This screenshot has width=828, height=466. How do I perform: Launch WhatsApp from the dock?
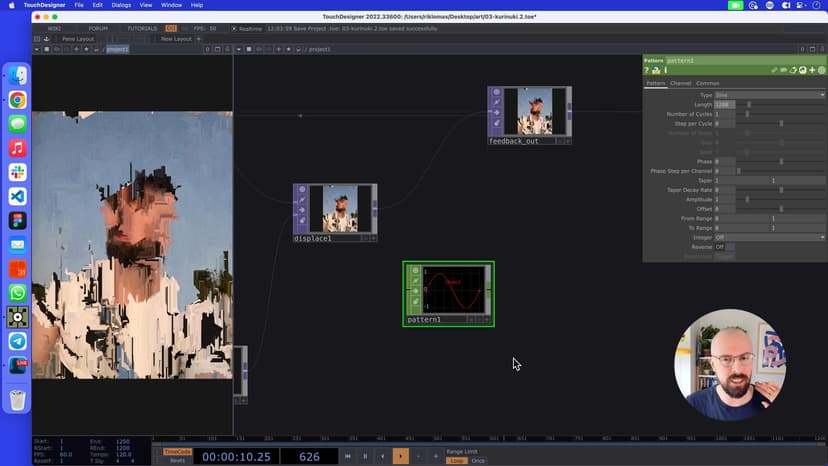point(18,293)
